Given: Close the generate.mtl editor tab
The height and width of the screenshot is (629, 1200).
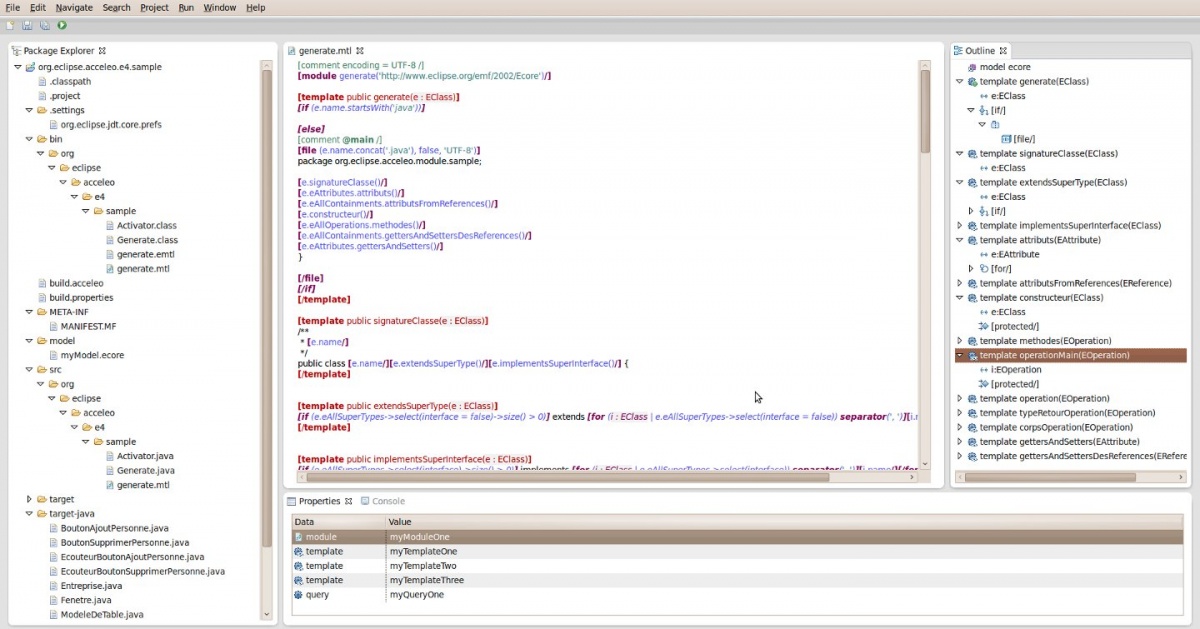Looking at the screenshot, I should [361, 50].
